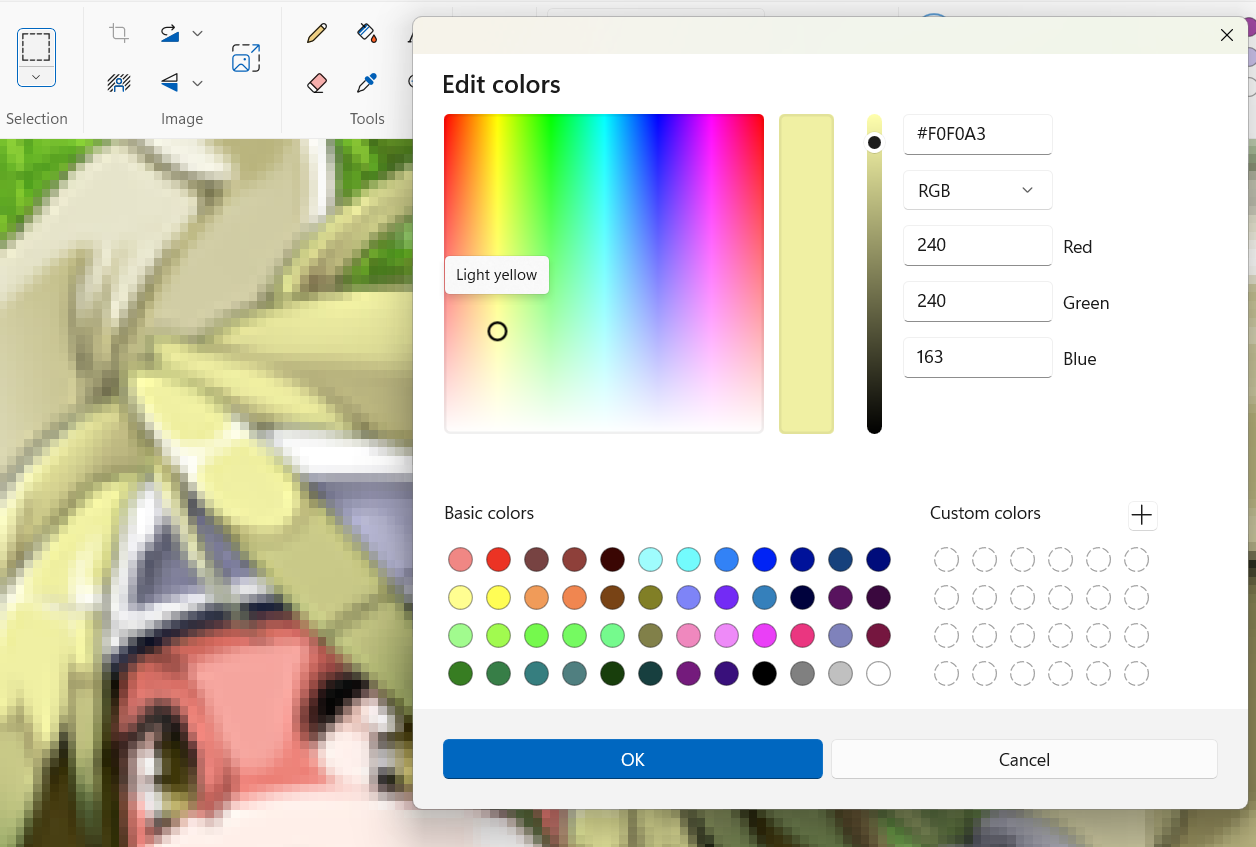Click the Crop icon in Image group
The image size is (1256, 847).
119,33
